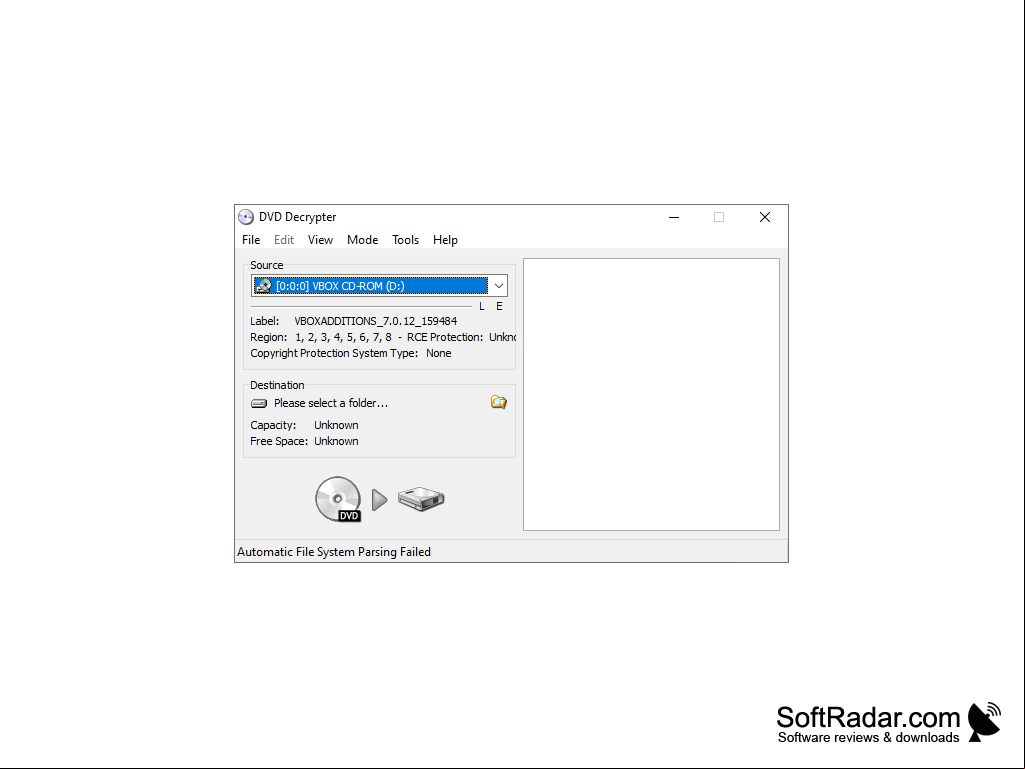Click the 'Please select a folder…' text
This screenshot has height=769, width=1025.
(x=331, y=403)
